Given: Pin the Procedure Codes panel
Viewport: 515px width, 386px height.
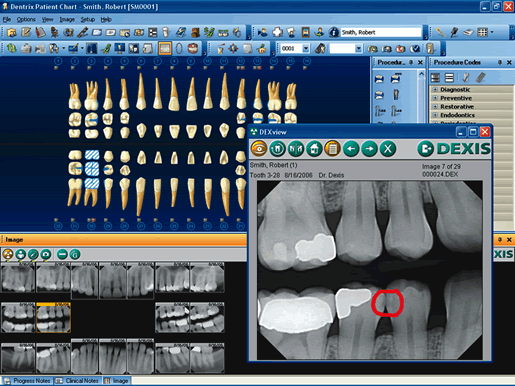Looking at the screenshot, I should pyautogui.click(x=500, y=62).
